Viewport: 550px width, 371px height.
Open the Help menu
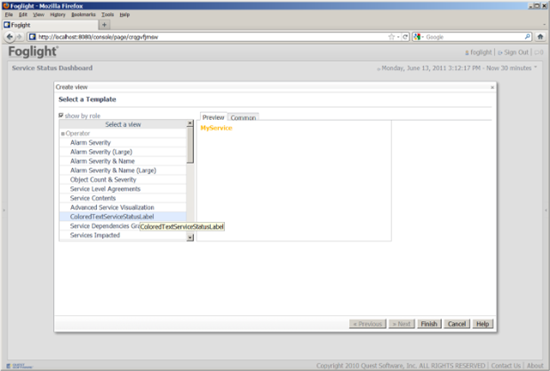(x=125, y=14)
